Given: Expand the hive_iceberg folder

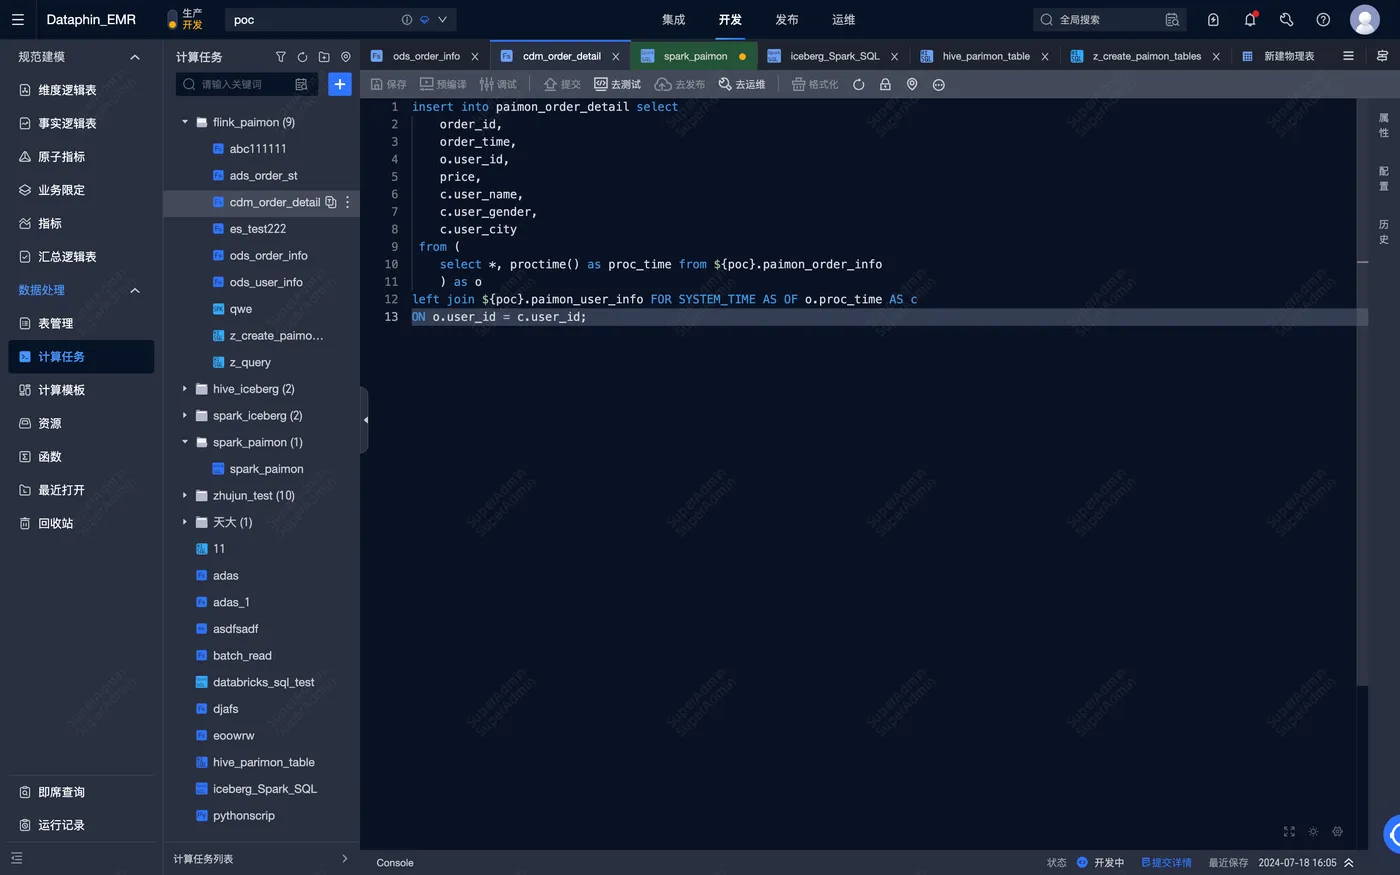Looking at the screenshot, I should click(185, 389).
